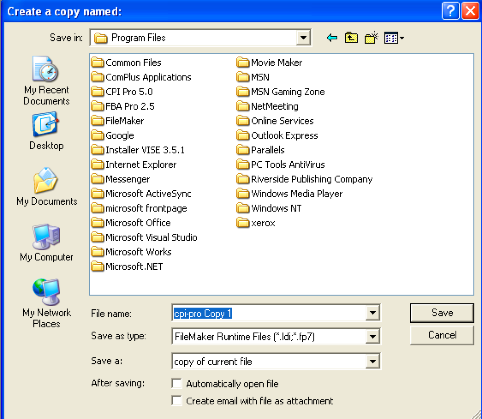Go back using the green arrow icon
This screenshot has width=482, height=419.
pos(332,38)
